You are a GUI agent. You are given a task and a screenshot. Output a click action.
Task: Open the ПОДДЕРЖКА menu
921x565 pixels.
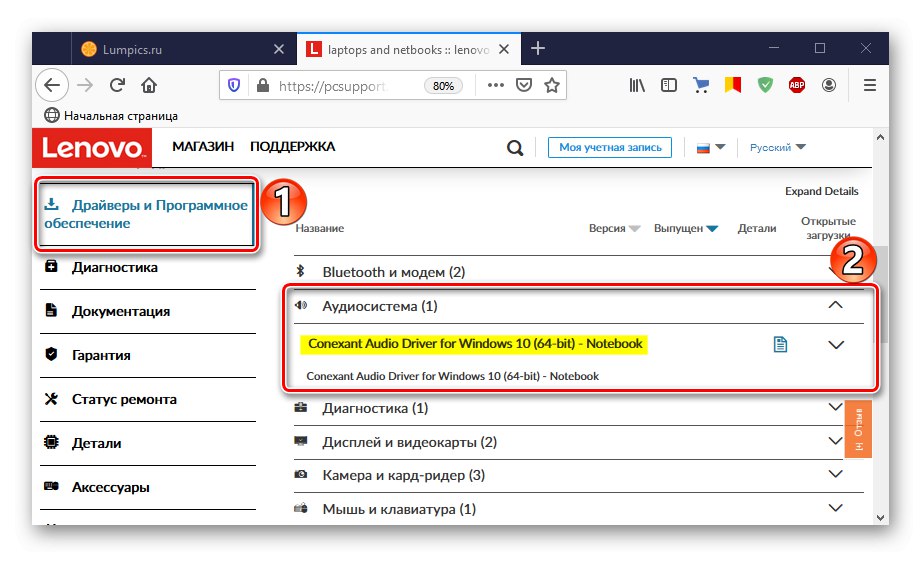[293, 147]
